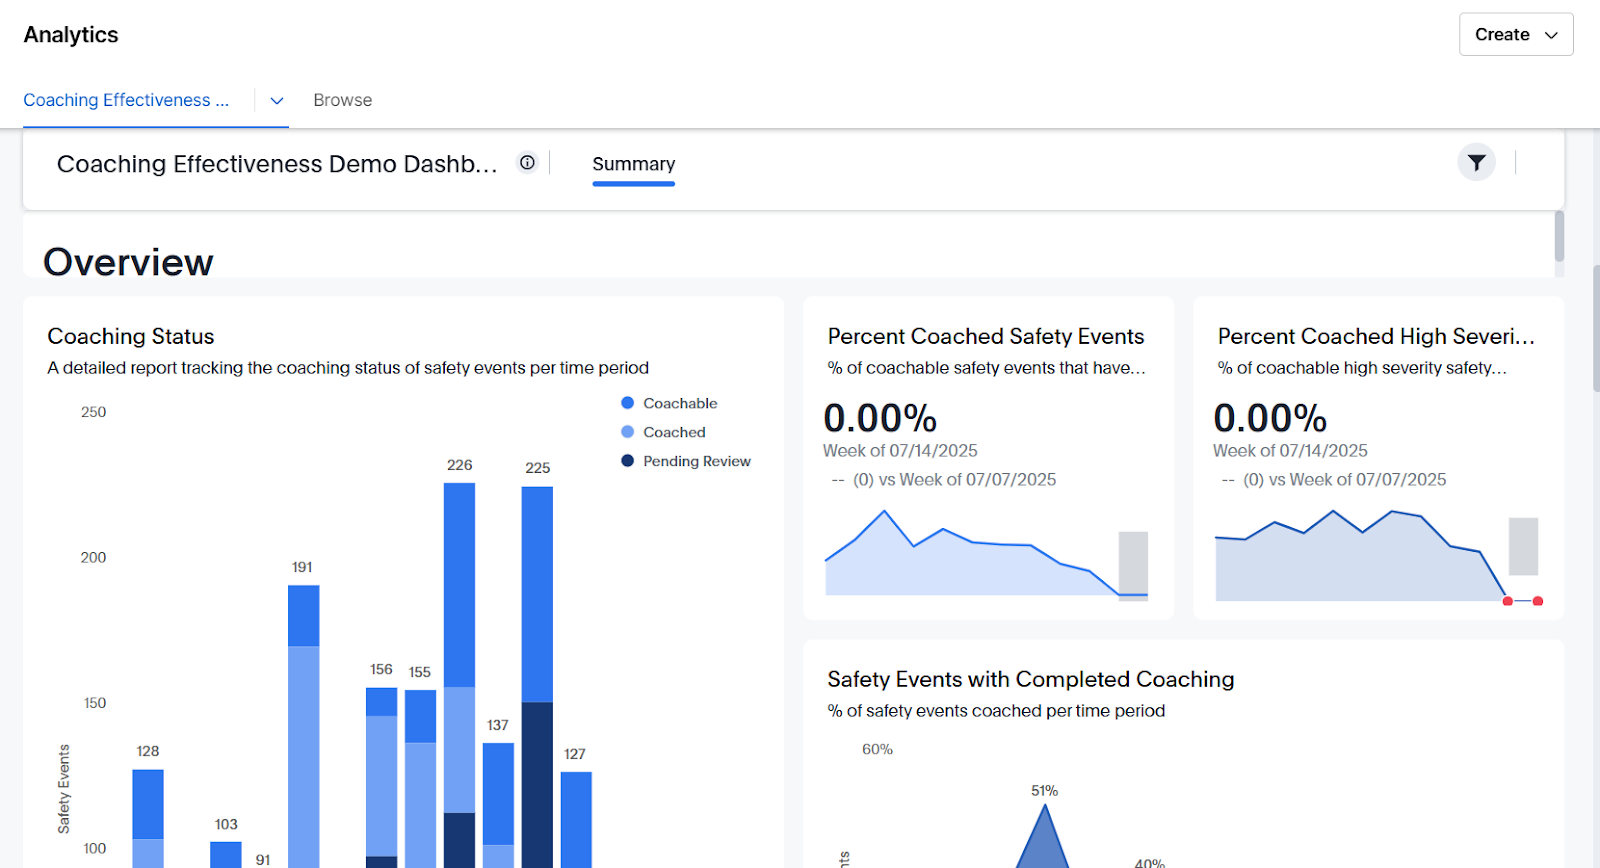Toggle the Pending Review legend series
The height and width of the screenshot is (868, 1600).
tap(696, 461)
